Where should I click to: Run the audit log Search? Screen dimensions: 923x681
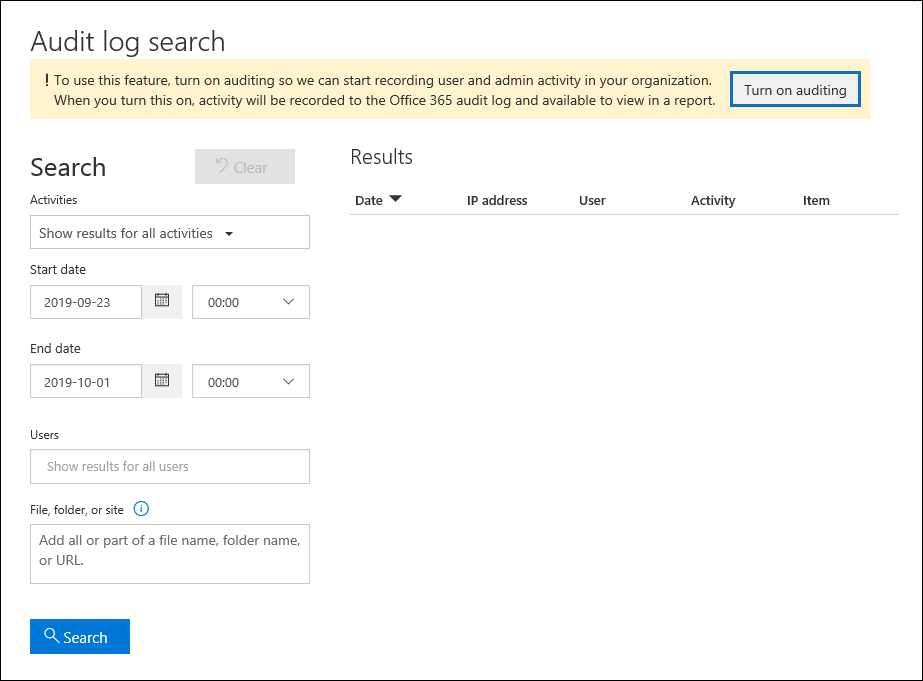(79, 636)
